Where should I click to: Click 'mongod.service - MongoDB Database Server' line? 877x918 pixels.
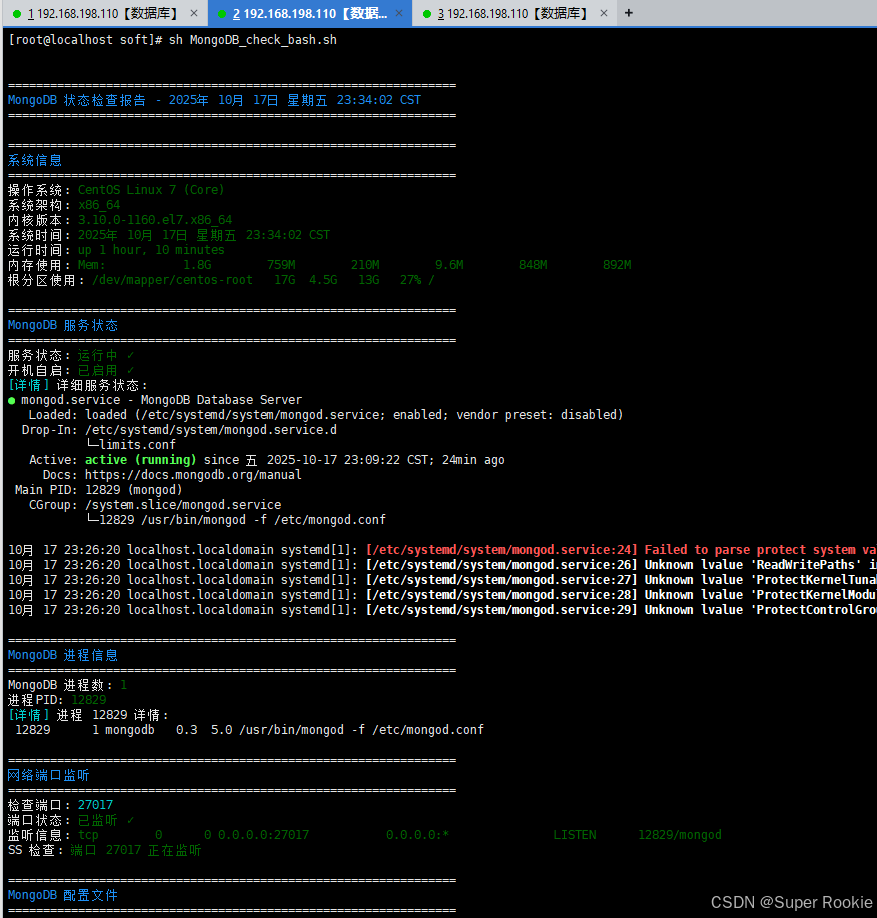[x=155, y=400]
